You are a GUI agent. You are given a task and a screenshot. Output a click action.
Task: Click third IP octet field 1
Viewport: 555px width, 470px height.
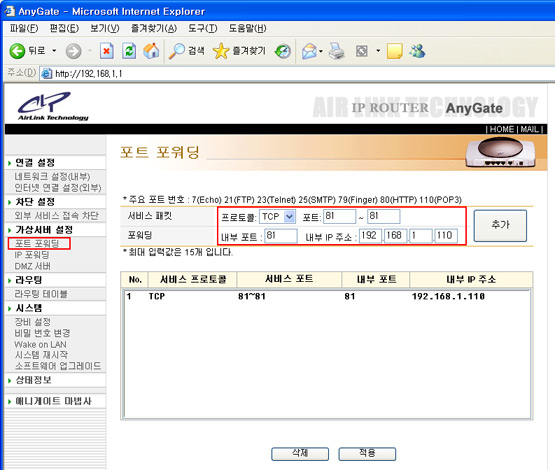pyautogui.click(x=420, y=236)
